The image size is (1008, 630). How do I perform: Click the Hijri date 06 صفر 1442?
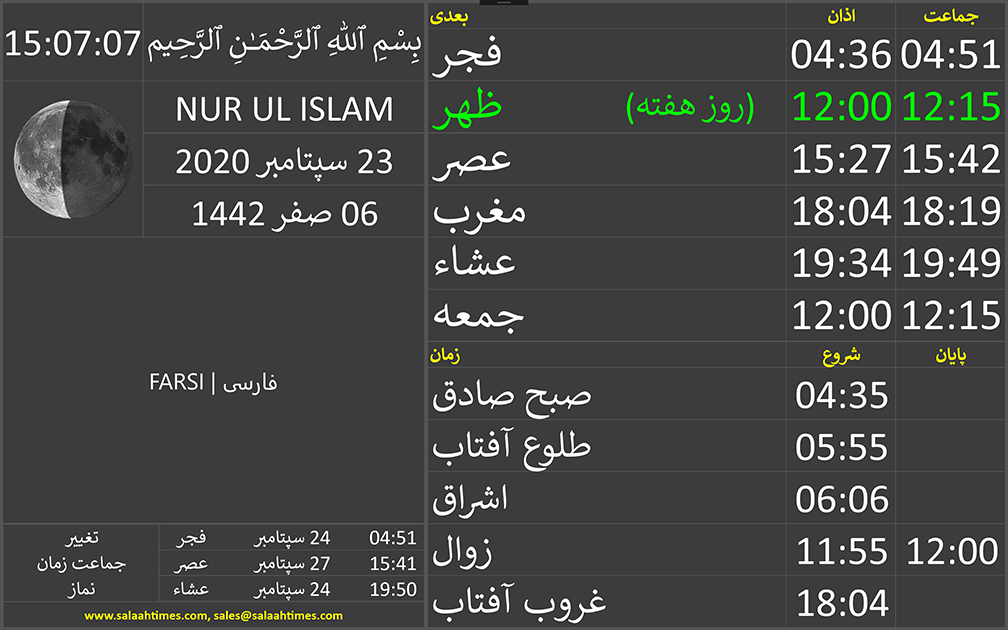click(285, 213)
